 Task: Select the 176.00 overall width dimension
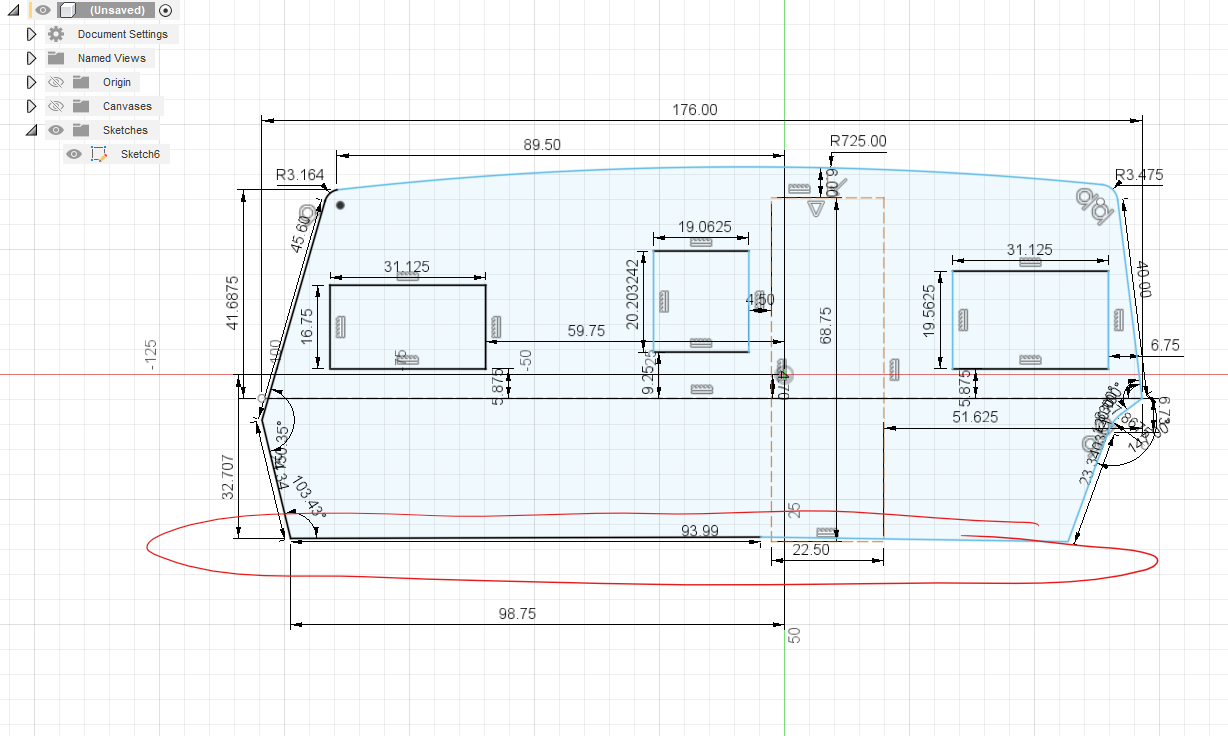694,110
